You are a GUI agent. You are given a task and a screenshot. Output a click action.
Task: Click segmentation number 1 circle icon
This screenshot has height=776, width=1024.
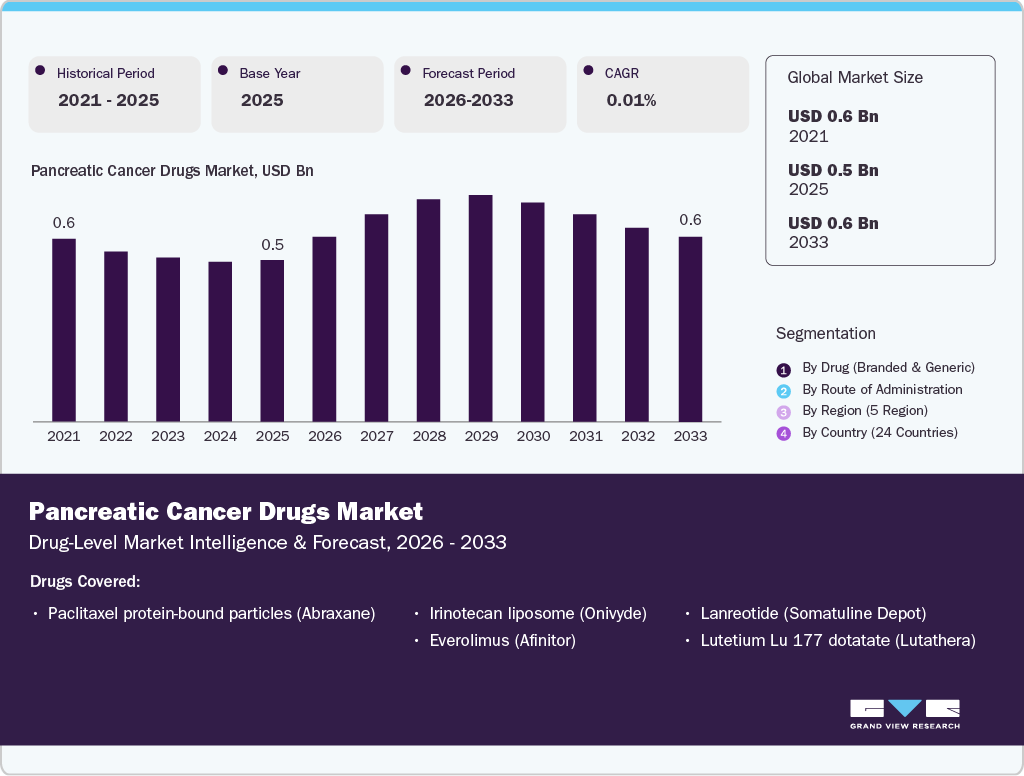(784, 370)
